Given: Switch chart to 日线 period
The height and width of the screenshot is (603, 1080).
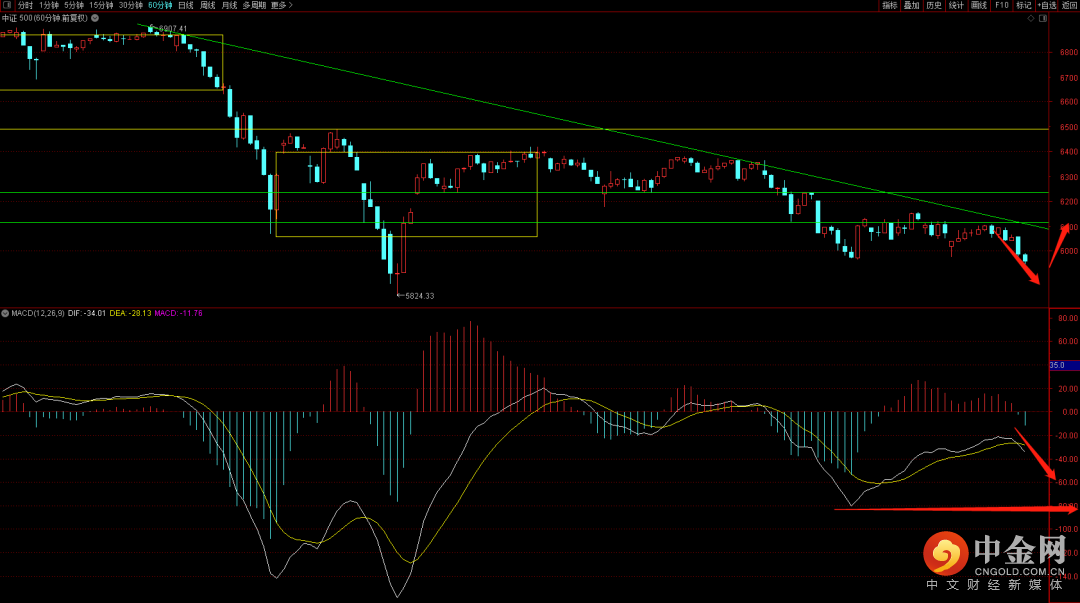Looking at the screenshot, I should point(185,5).
